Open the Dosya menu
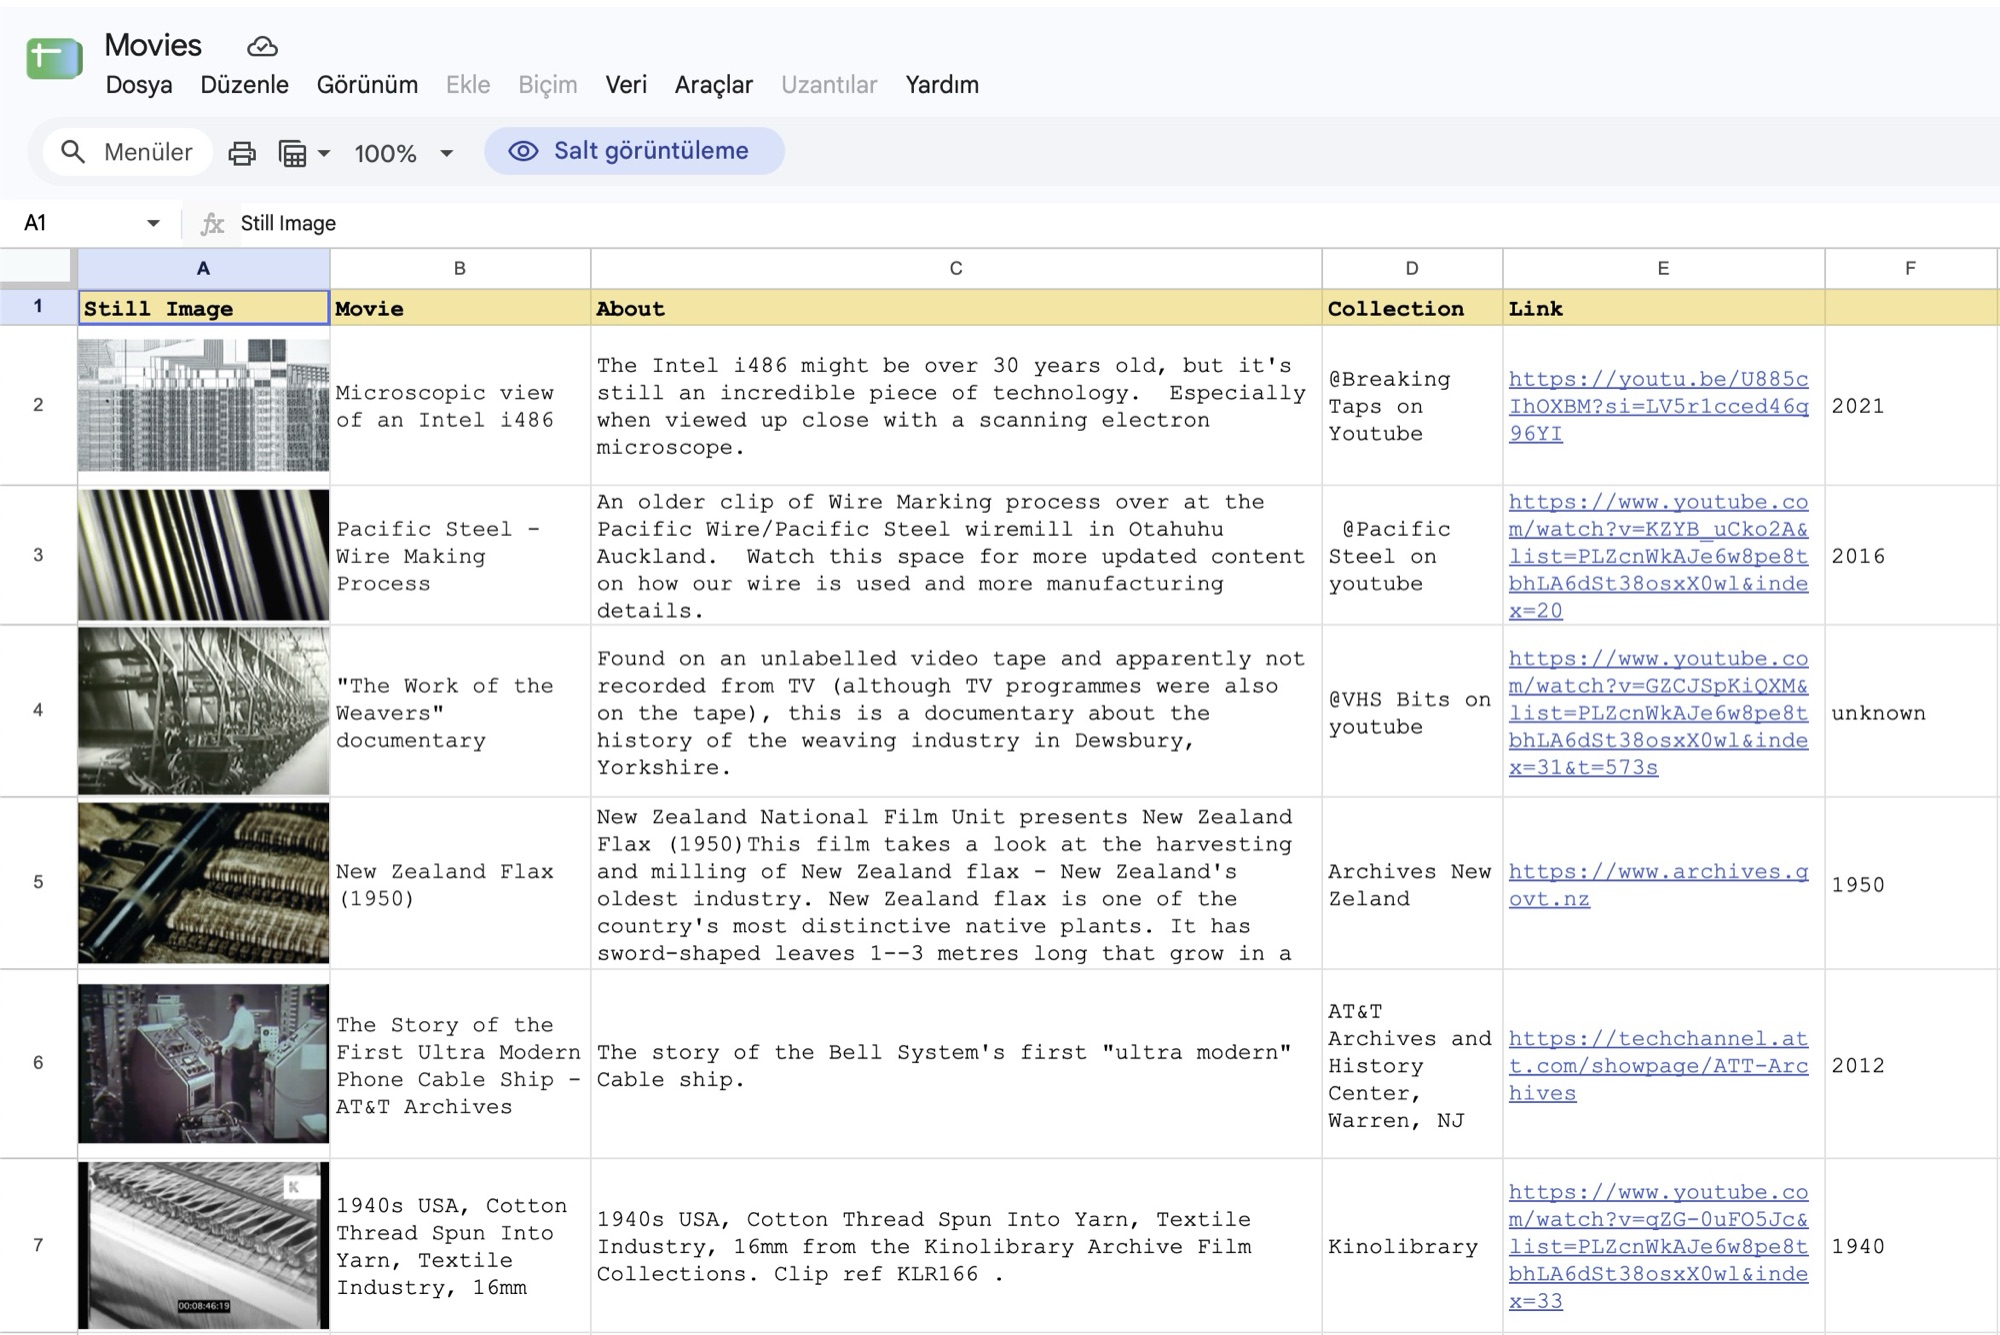This screenshot has height=1335, width=2000. [x=139, y=85]
